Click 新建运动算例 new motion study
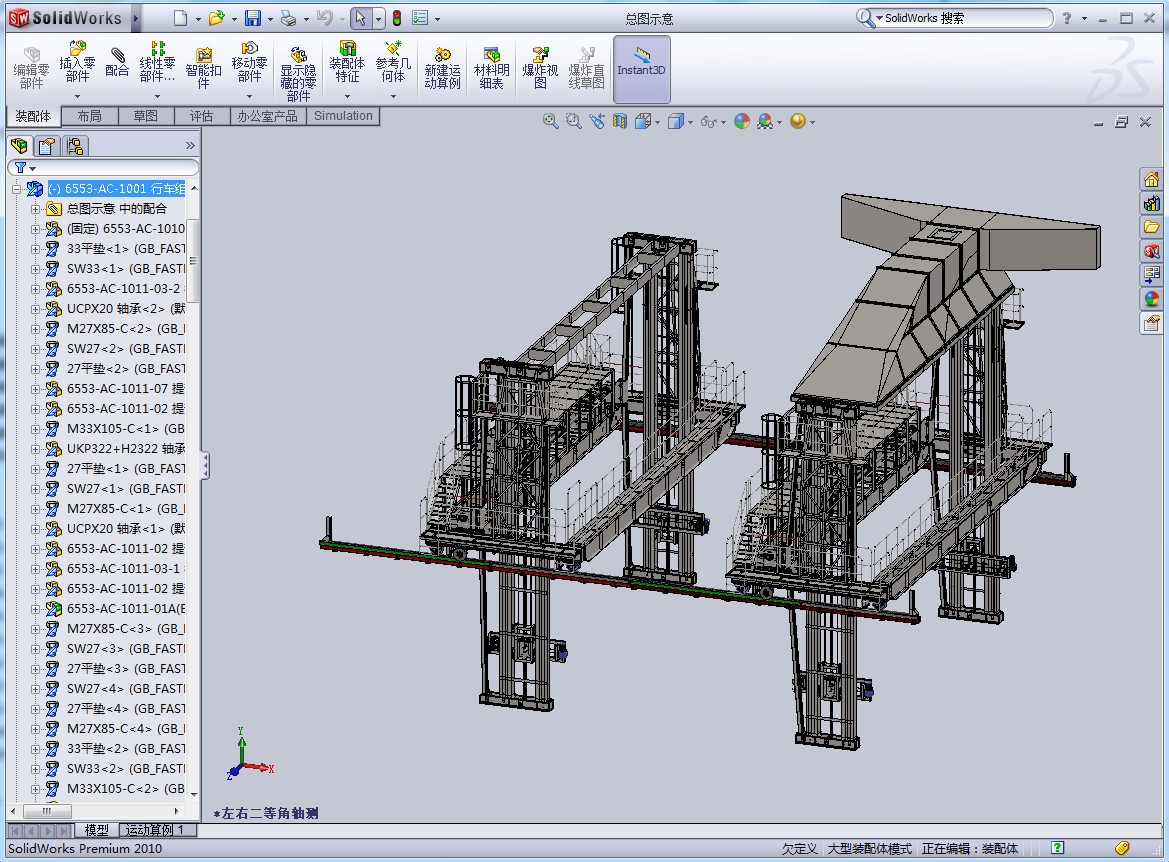This screenshot has width=1169, height=862. (x=442, y=68)
